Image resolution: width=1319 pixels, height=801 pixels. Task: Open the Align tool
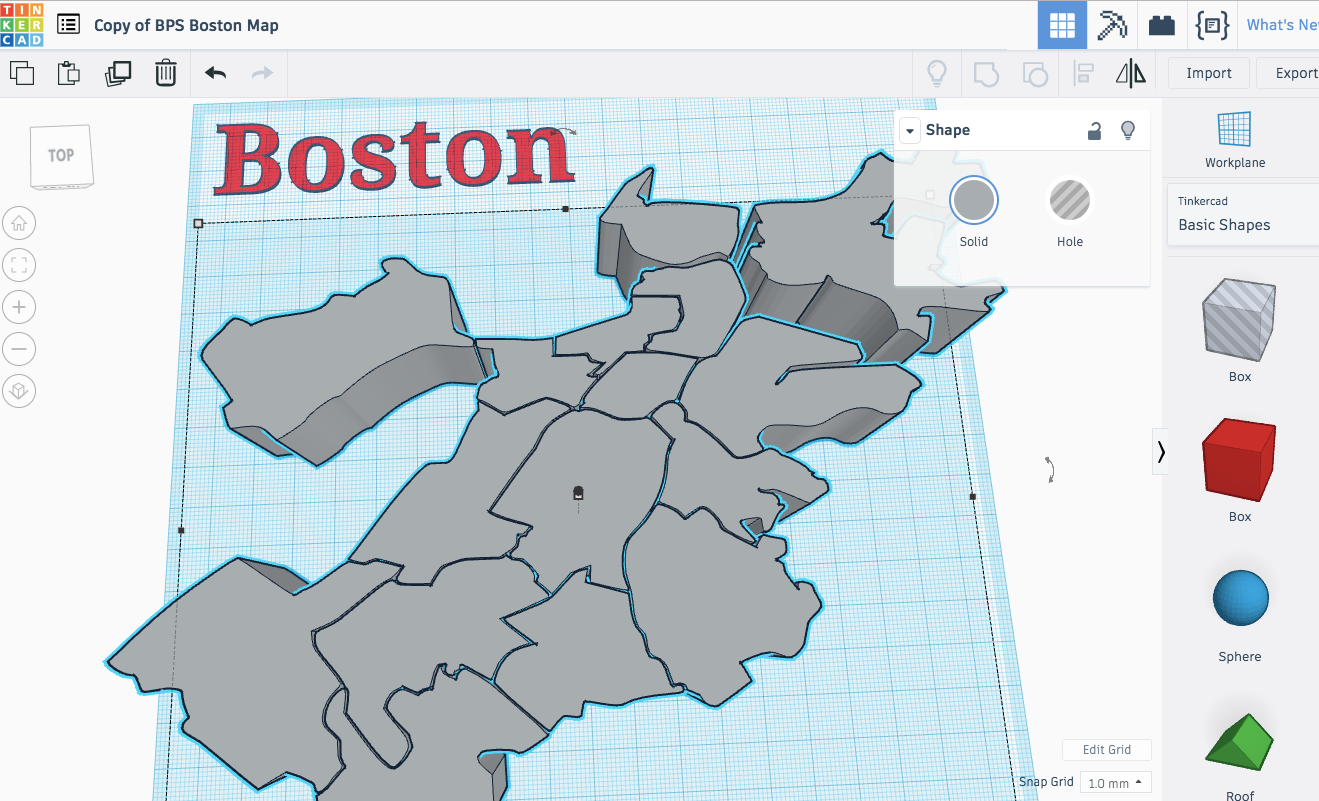pyautogui.click(x=1083, y=73)
